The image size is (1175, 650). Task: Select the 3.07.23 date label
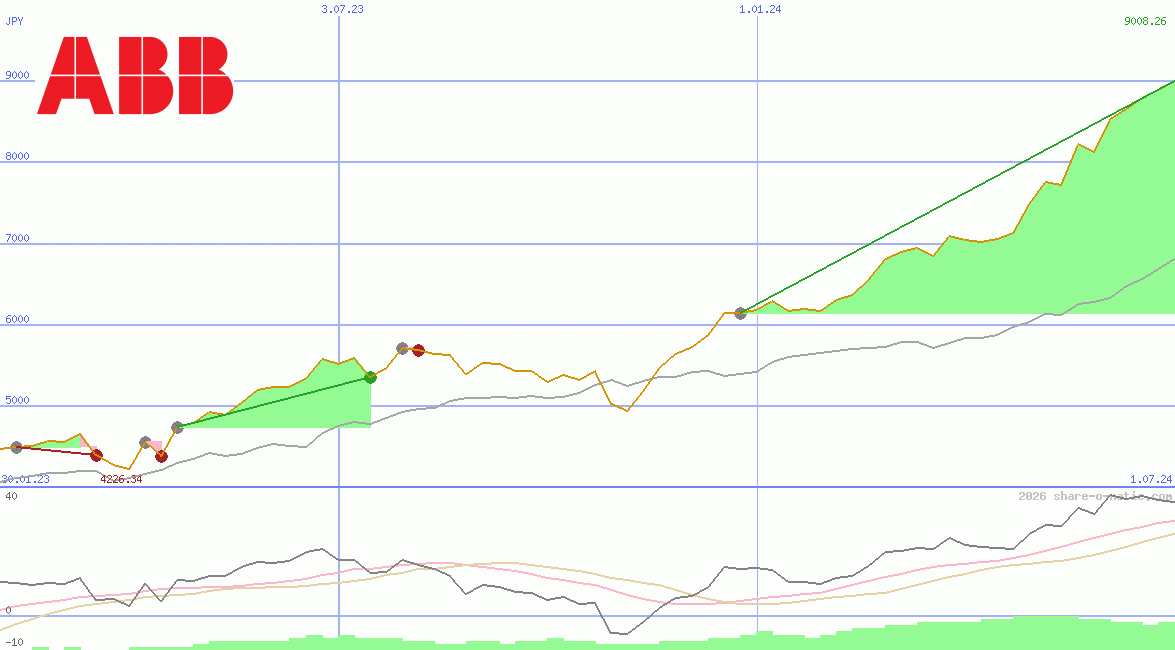click(342, 9)
